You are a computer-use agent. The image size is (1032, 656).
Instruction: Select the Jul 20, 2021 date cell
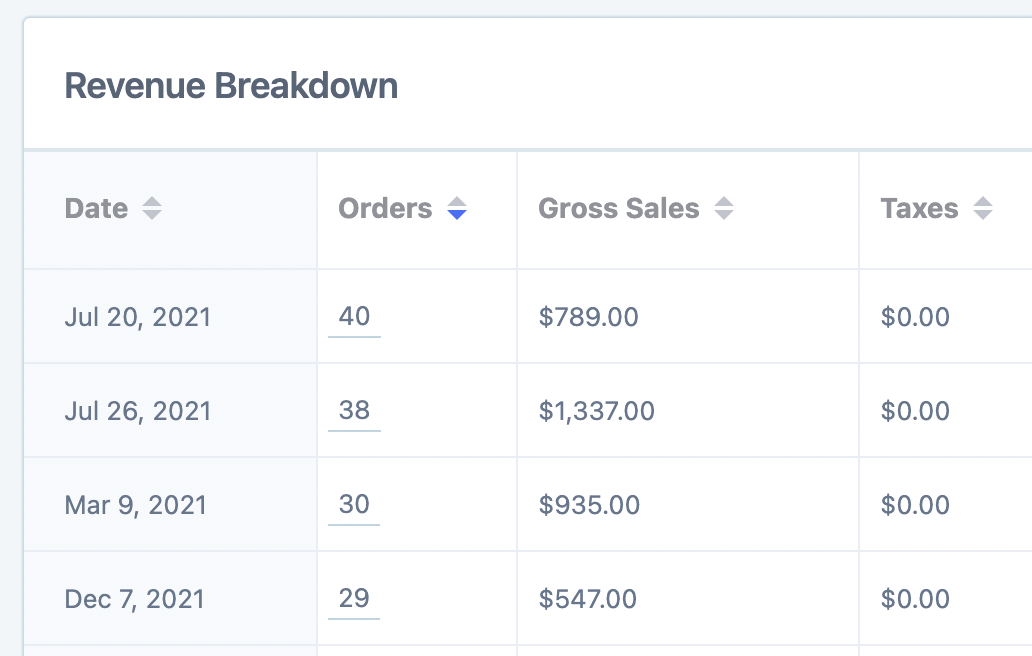(137, 316)
